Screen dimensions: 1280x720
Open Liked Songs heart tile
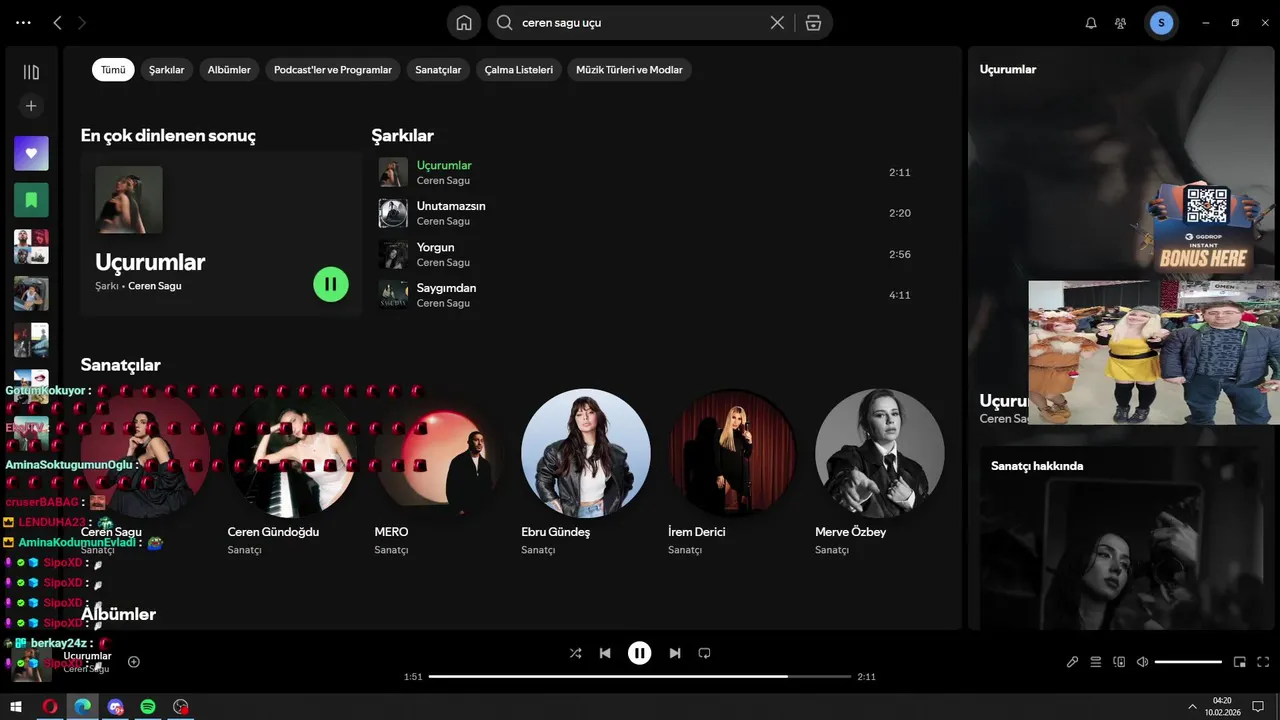[x=31, y=153]
